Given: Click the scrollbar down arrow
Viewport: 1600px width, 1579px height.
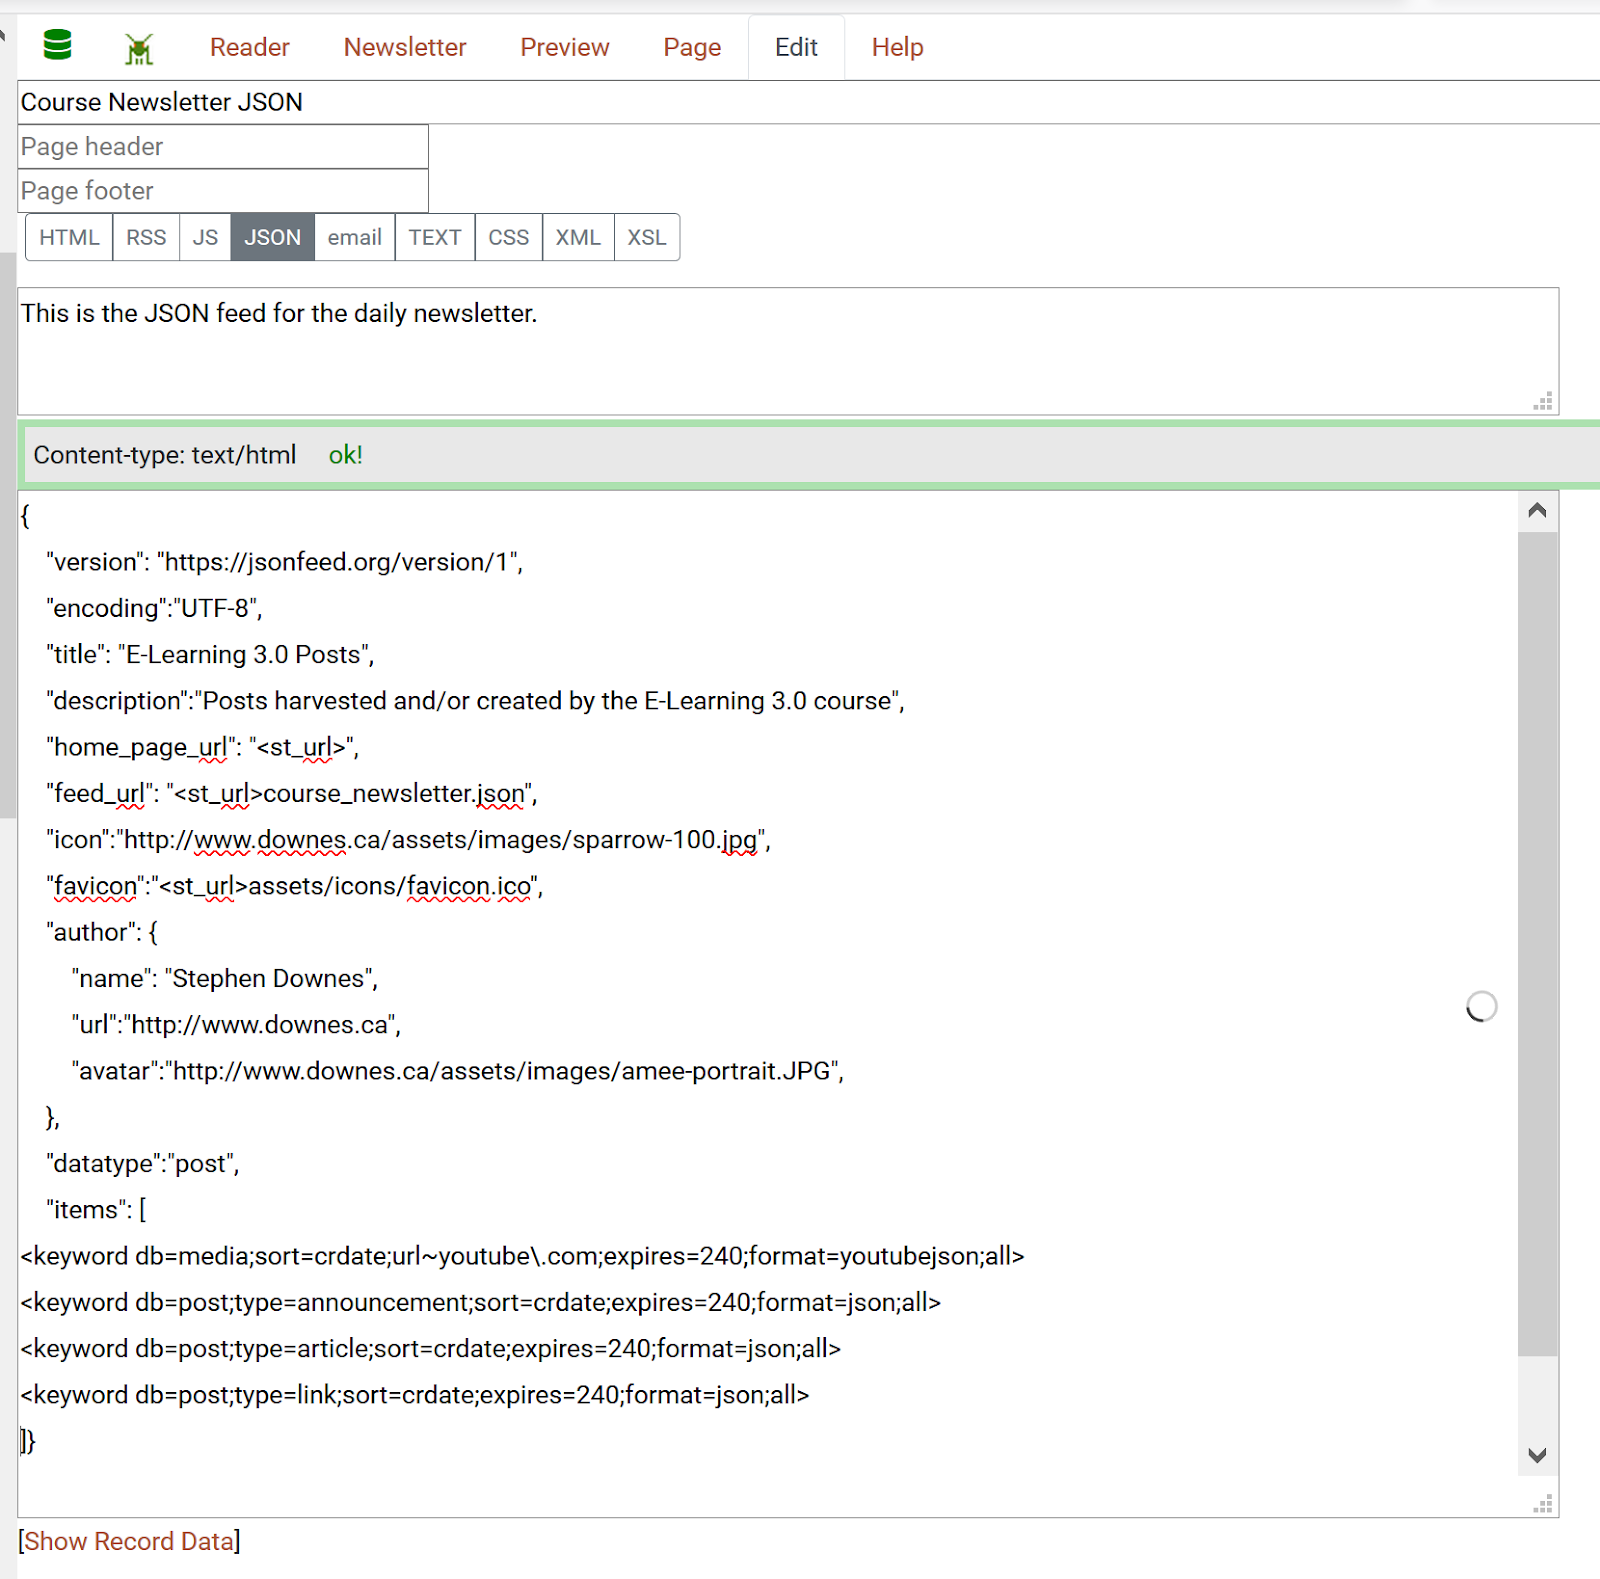Looking at the screenshot, I should pyautogui.click(x=1537, y=1456).
